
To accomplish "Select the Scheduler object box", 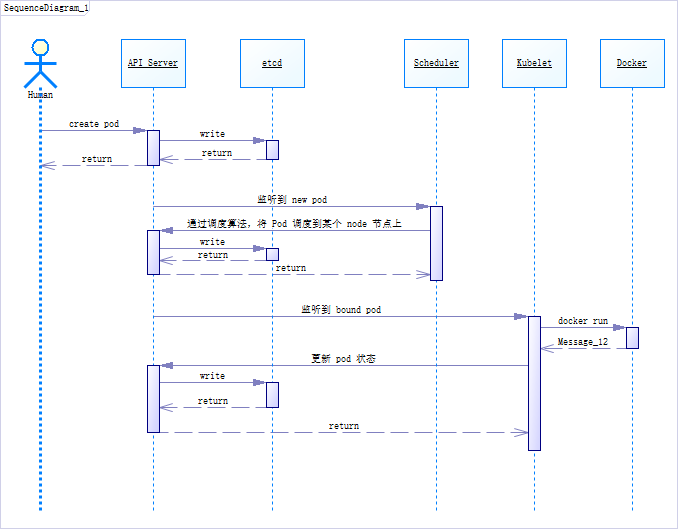I will 436,64.
